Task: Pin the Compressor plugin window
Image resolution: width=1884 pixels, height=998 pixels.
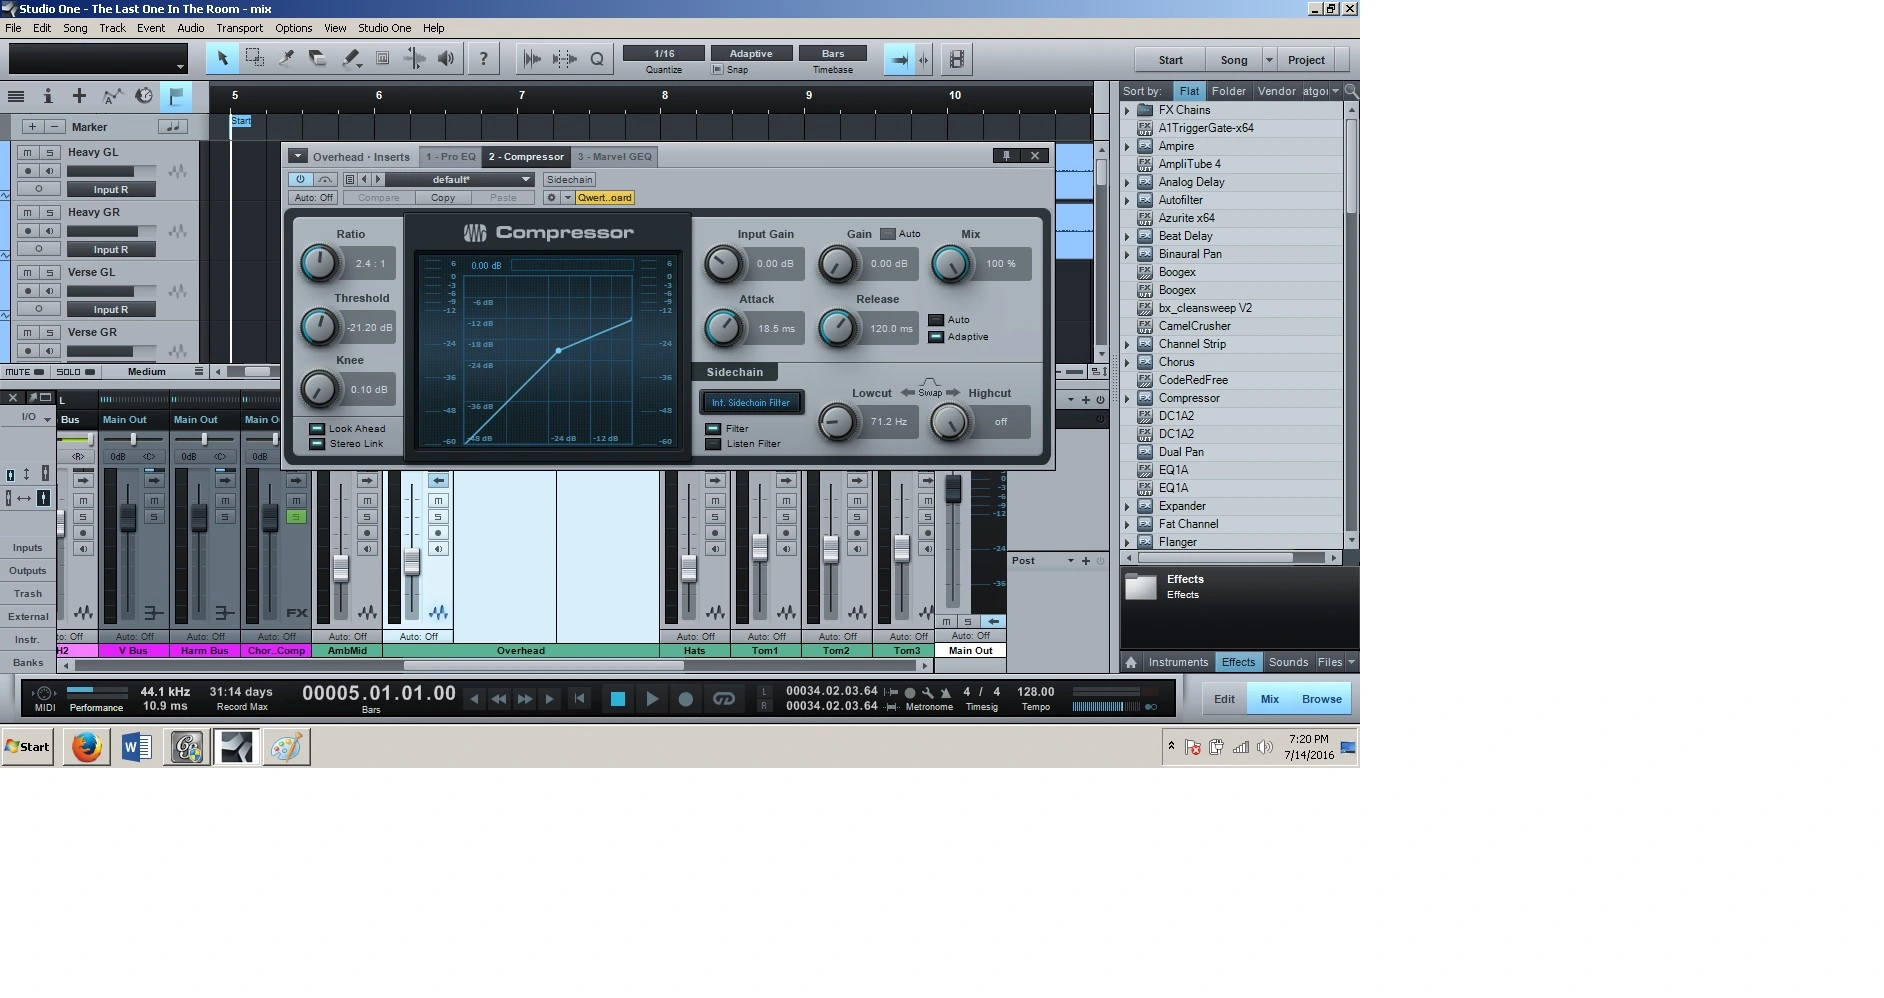Action: point(1007,156)
